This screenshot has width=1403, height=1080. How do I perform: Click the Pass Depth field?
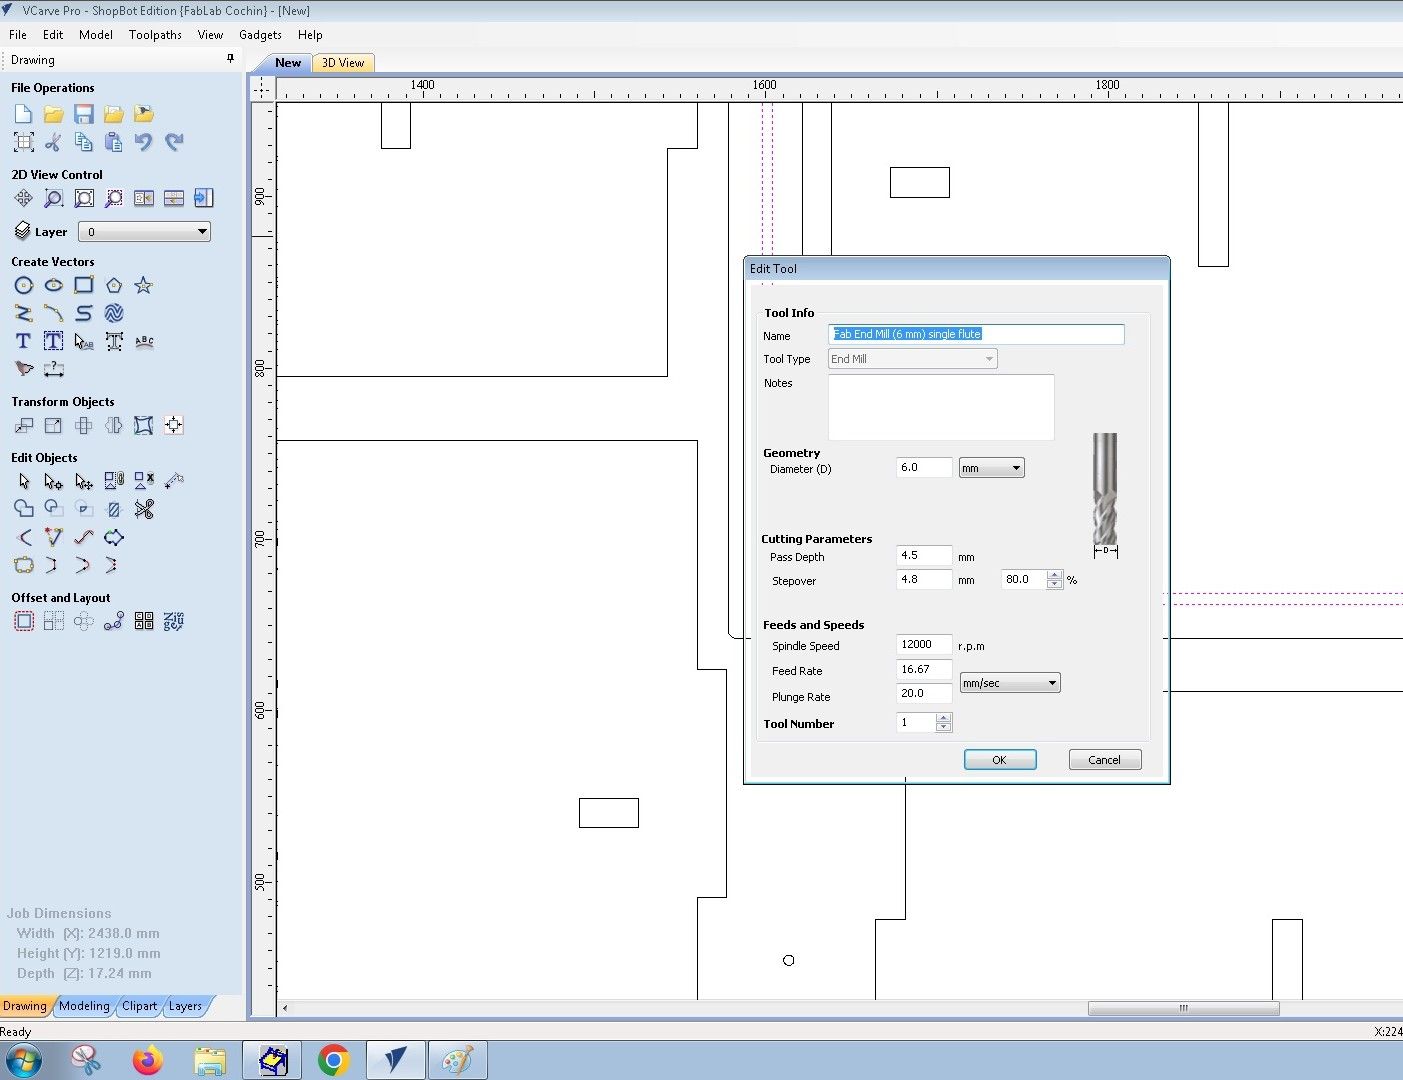924,555
